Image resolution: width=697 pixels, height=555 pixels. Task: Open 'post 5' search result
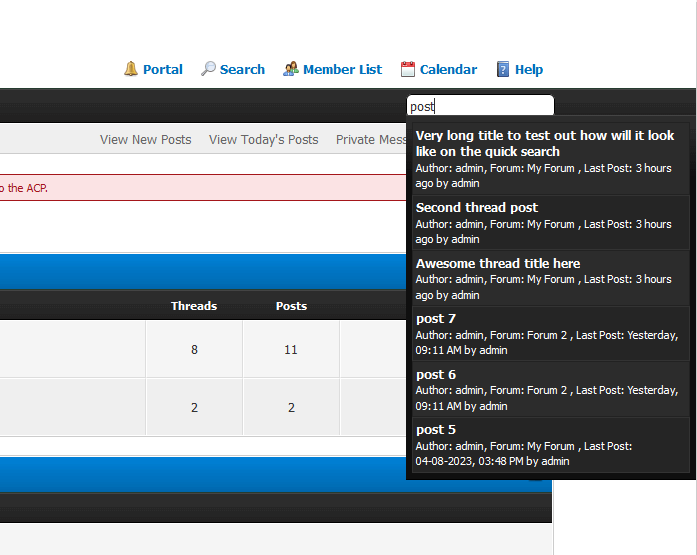tap(551, 445)
